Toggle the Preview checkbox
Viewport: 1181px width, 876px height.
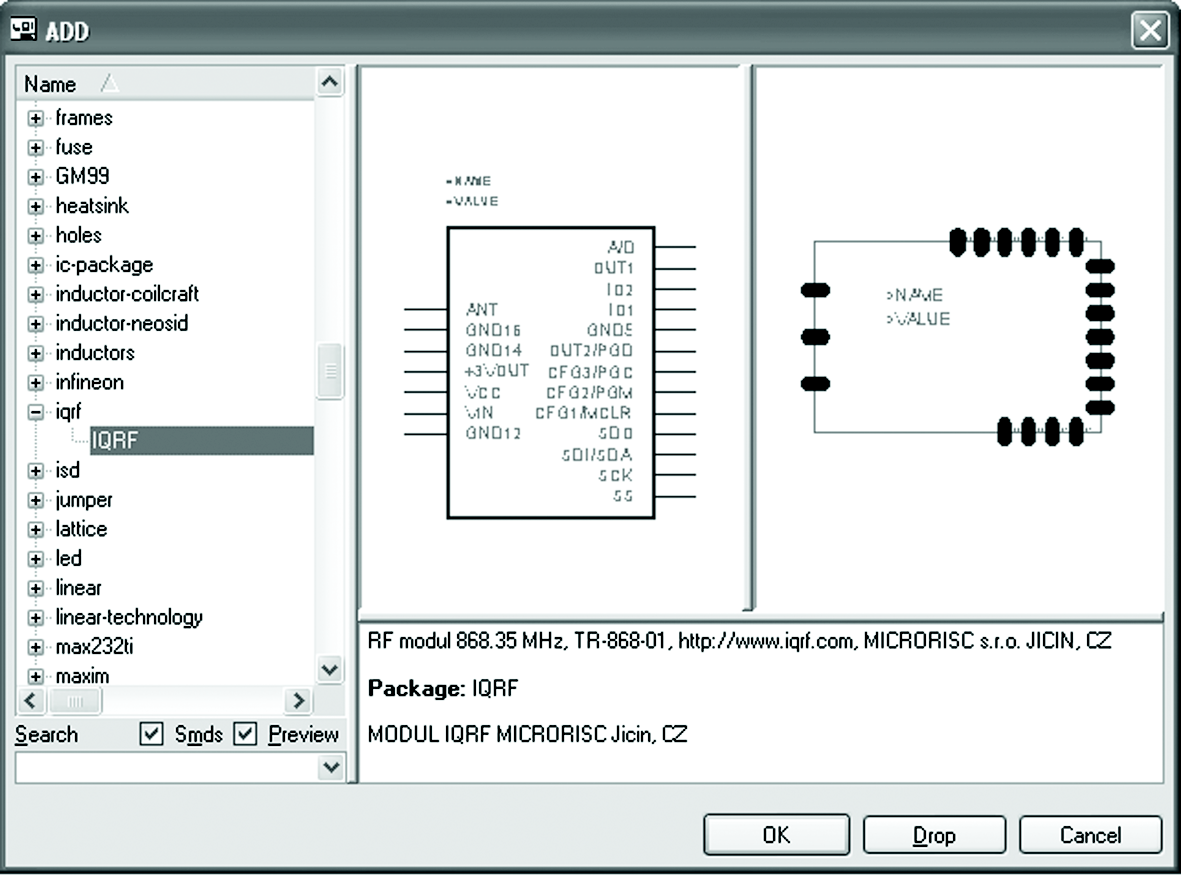[x=246, y=734]
